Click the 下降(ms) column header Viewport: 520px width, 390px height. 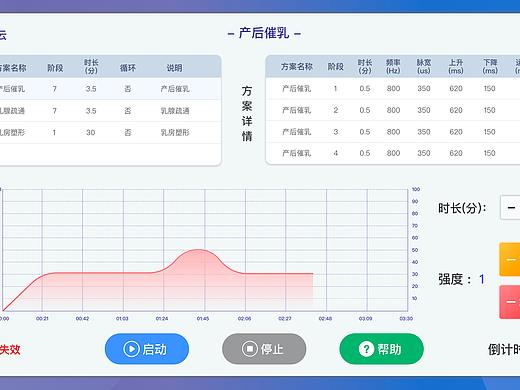pos(490,66)
